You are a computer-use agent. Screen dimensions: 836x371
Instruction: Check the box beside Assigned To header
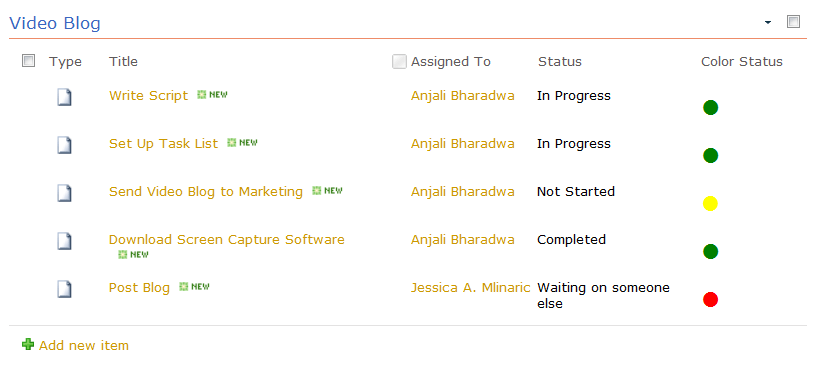pyautogui.click(x=399, y=62)
